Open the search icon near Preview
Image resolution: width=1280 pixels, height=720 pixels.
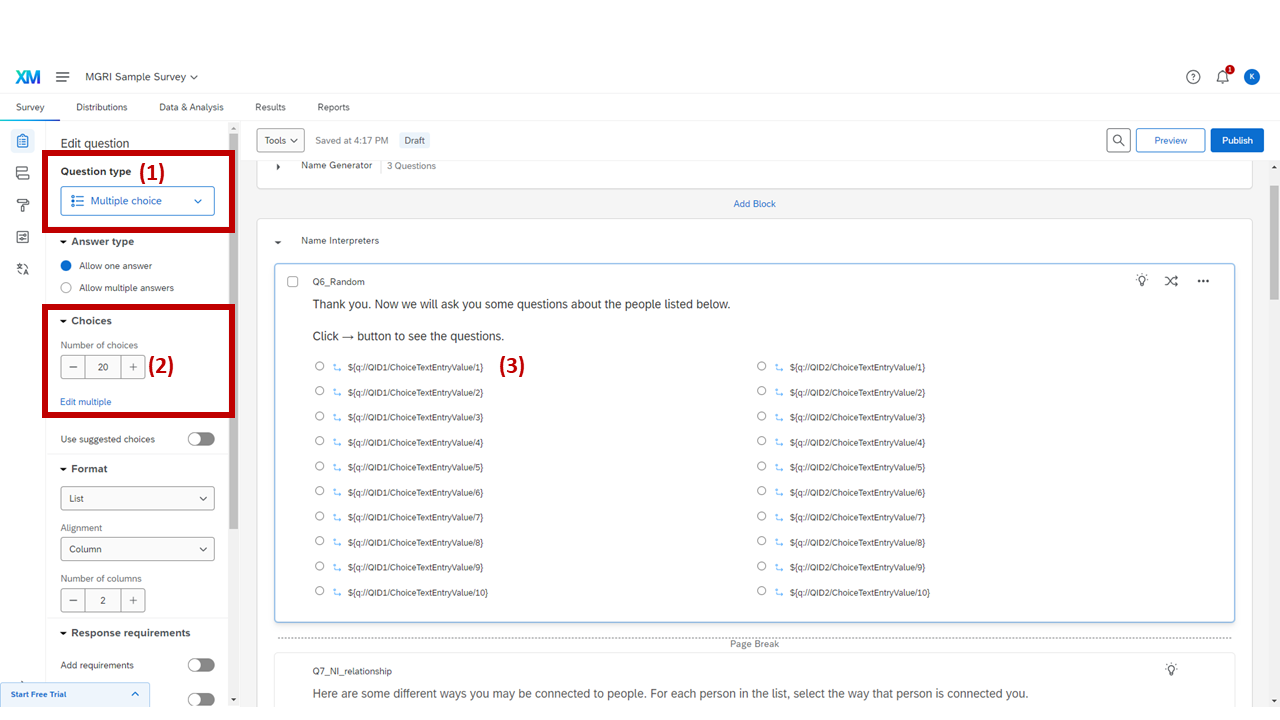(1118, 140)
